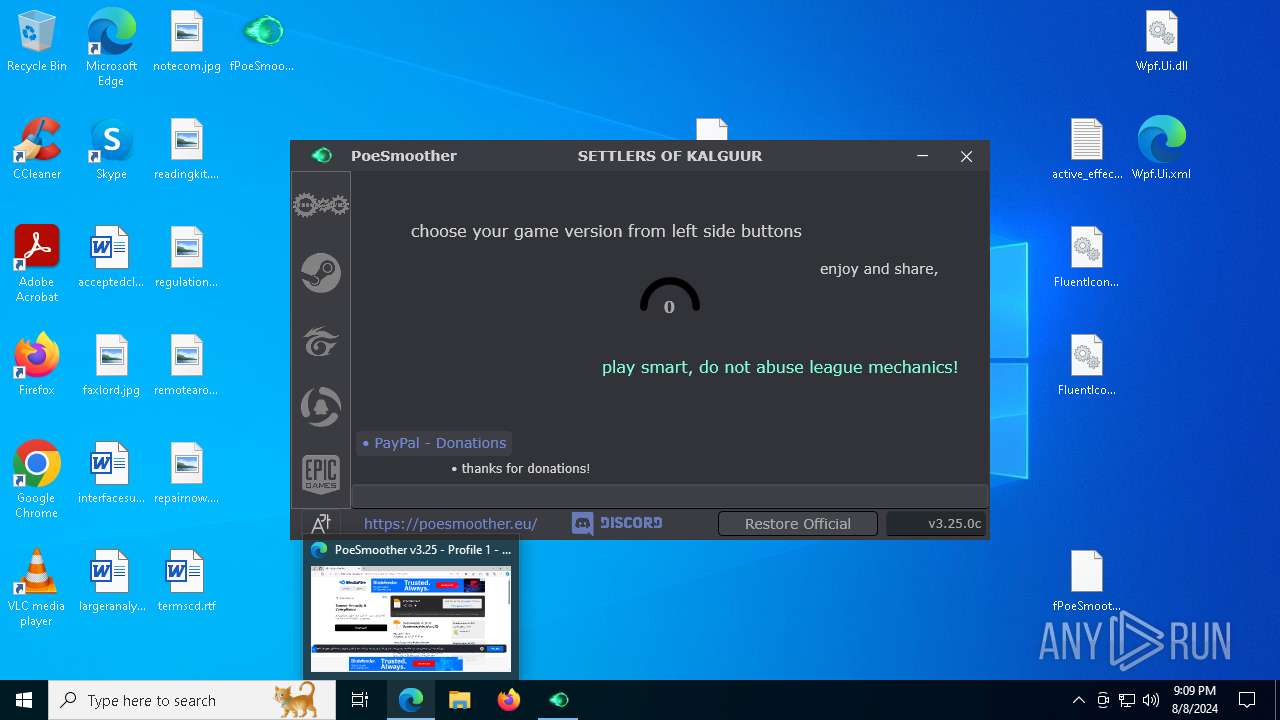The image size is (1280, 720).
Task: Open the network tray icon
Action: (x=1127, y=700)
